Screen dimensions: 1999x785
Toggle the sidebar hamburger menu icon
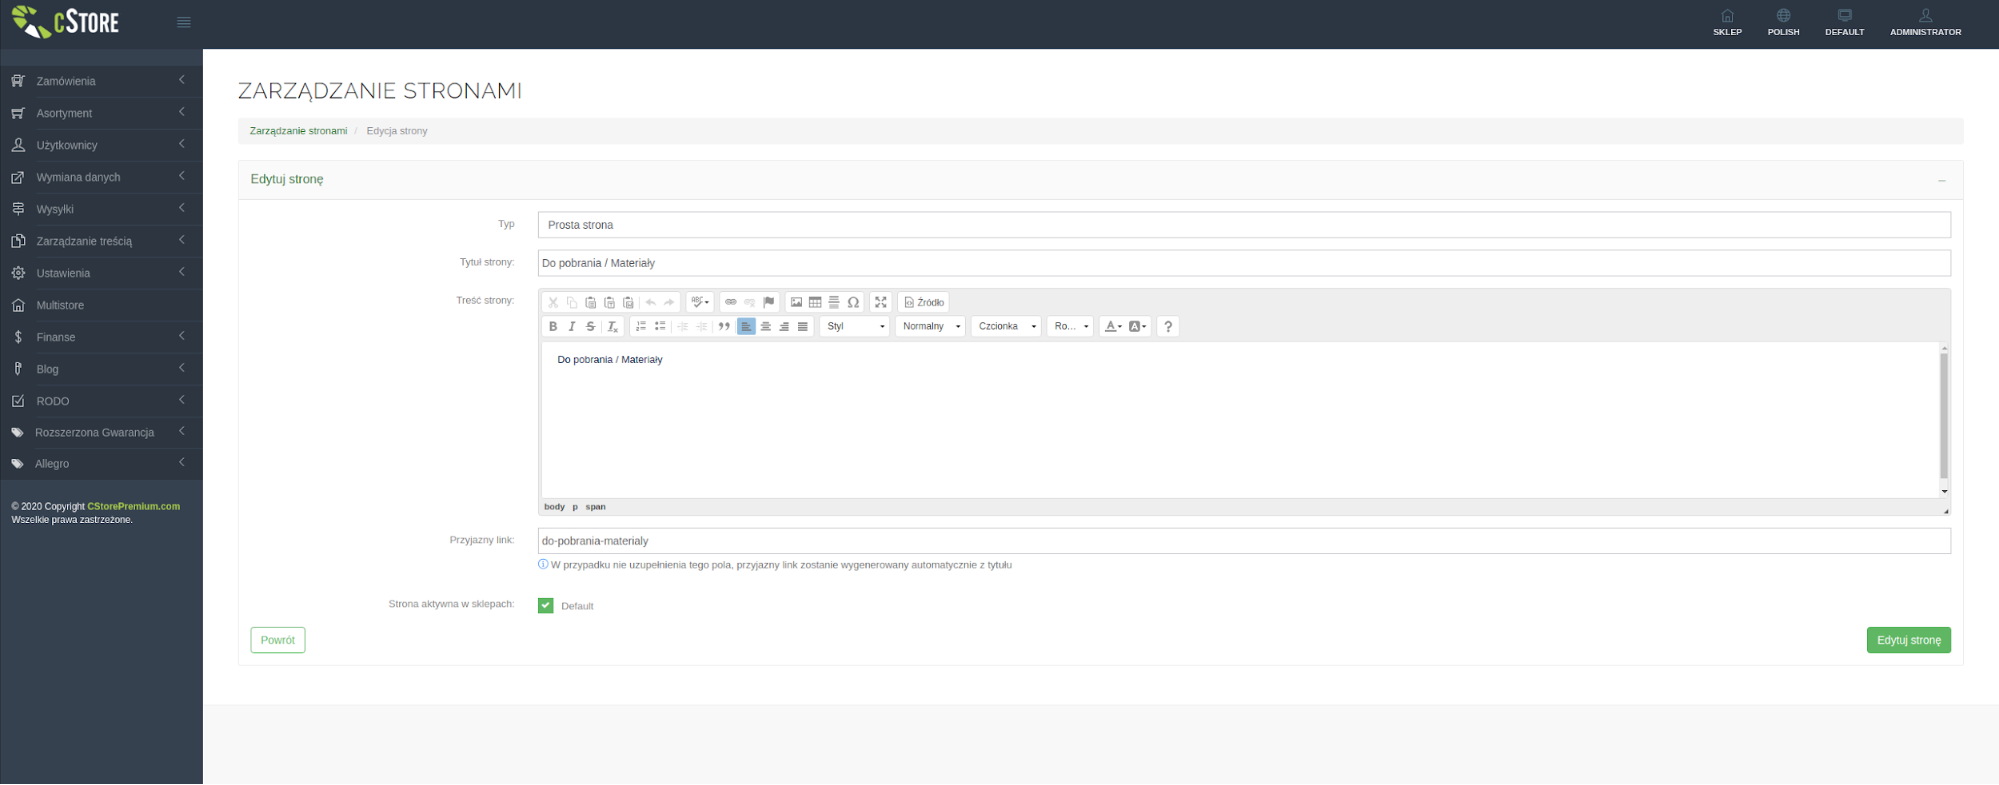pos(184,22)
